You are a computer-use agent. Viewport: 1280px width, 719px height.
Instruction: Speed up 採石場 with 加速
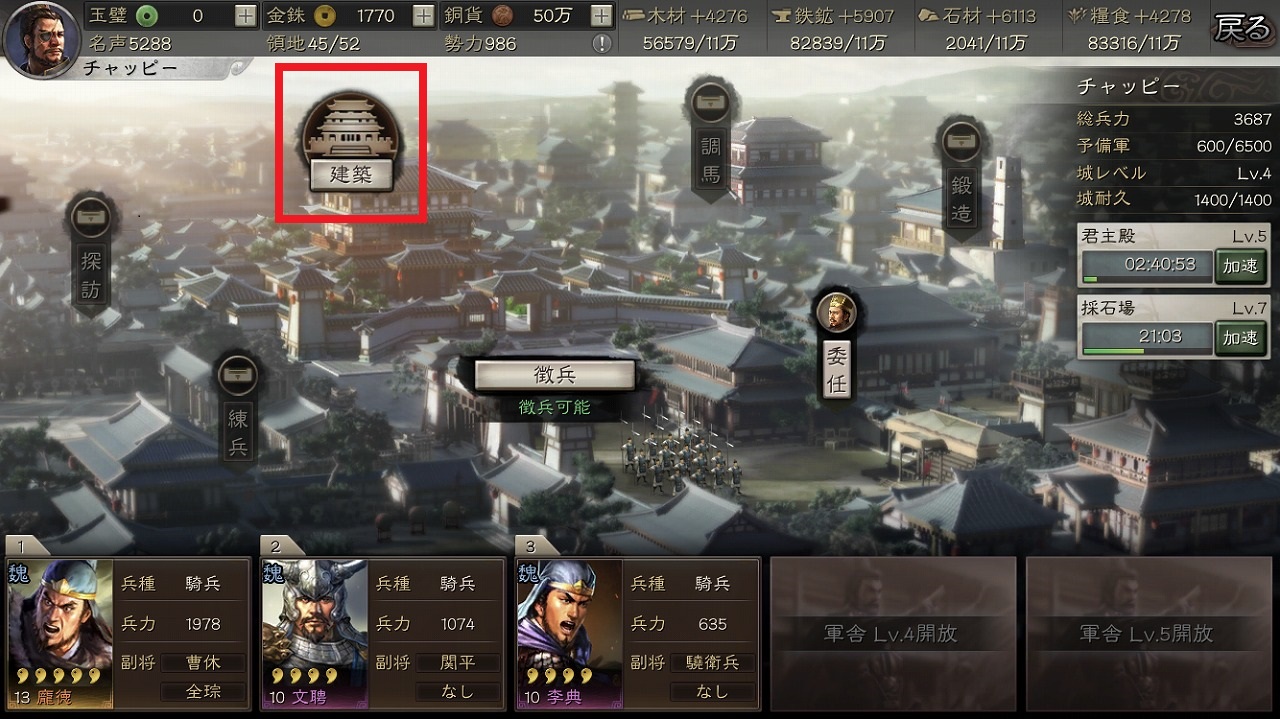(1240, 338)
